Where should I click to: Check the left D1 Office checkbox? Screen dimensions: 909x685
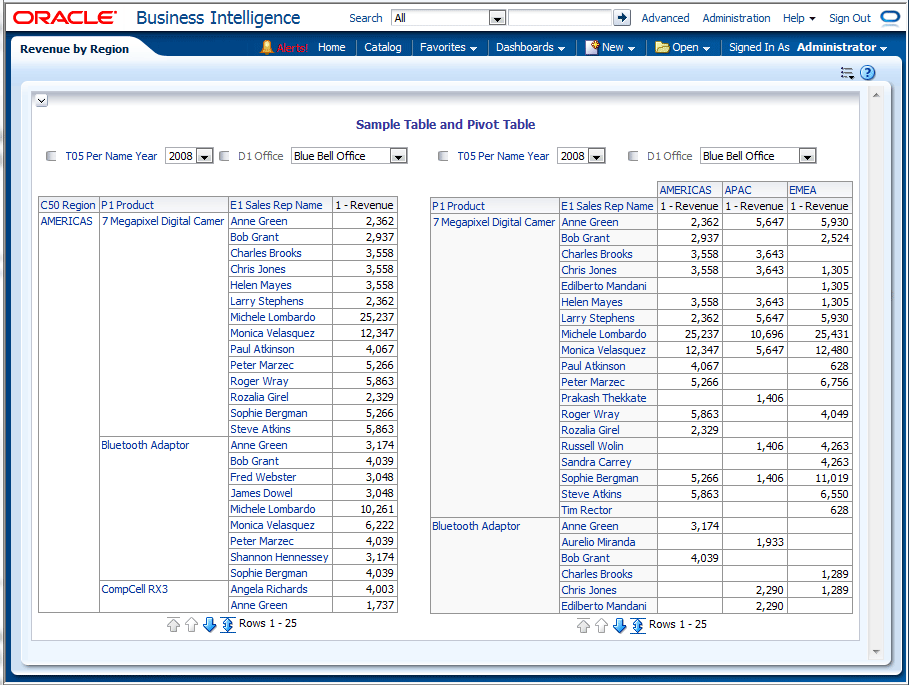pos(225,156)
